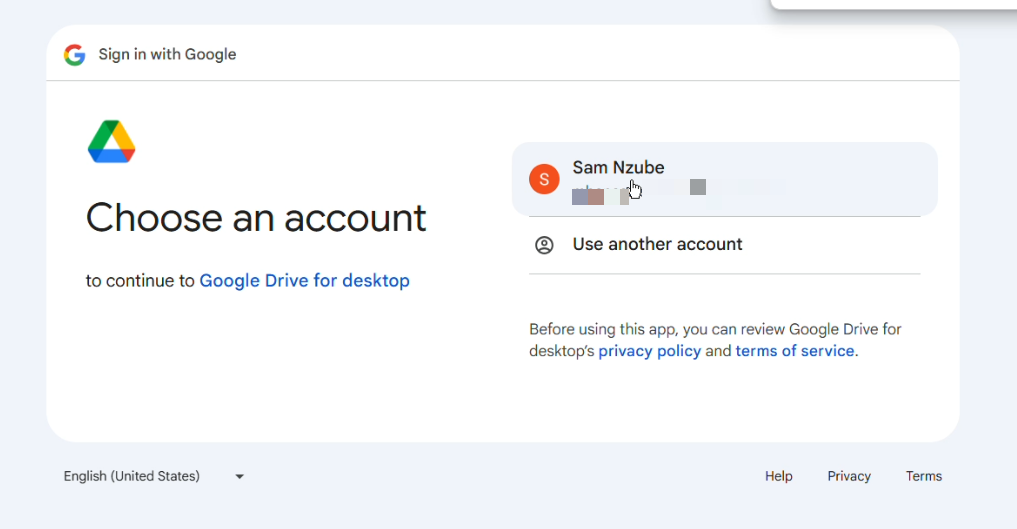The image size is (1017, 529).
Task: Click the 'to continue to' text
Action: pos(140,281)
